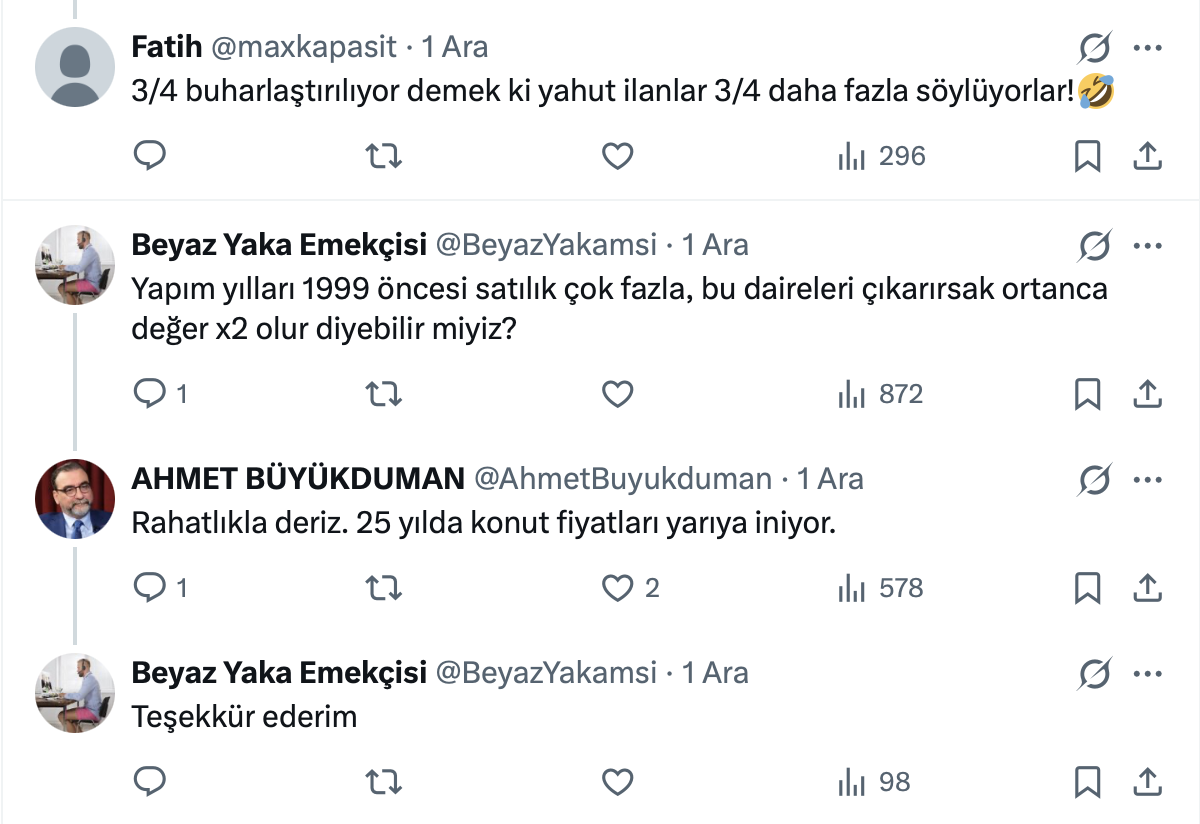Bookmark the Teşekkür ederim tweet
This screenshot has width=1200, height=824.
pos(1087,782)
